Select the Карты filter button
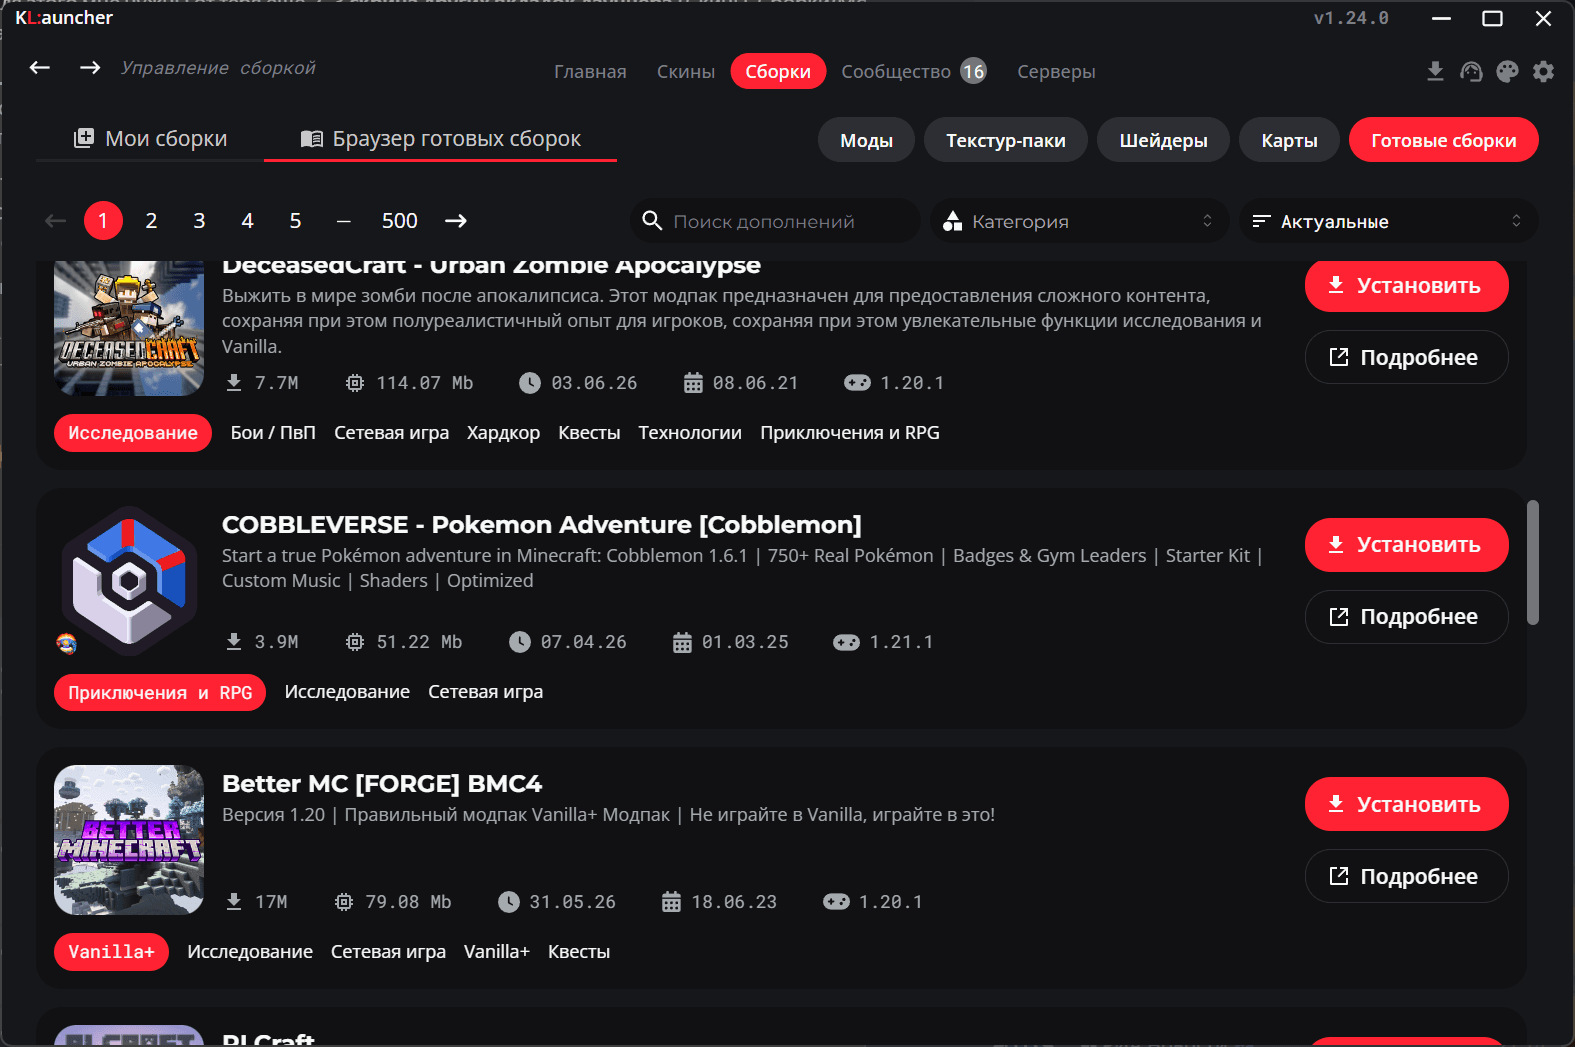 coord(1289,140)
